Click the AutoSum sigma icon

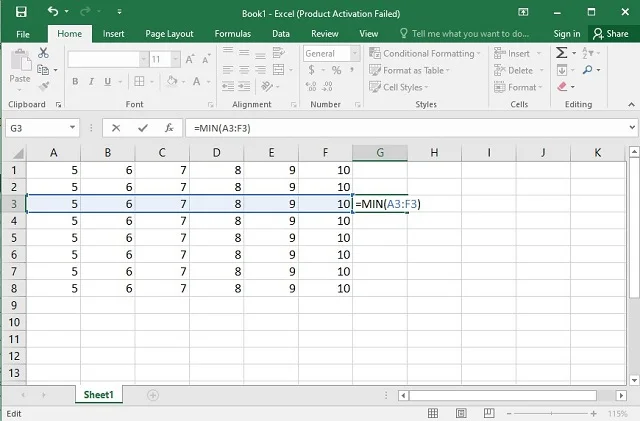coord(563,53)
